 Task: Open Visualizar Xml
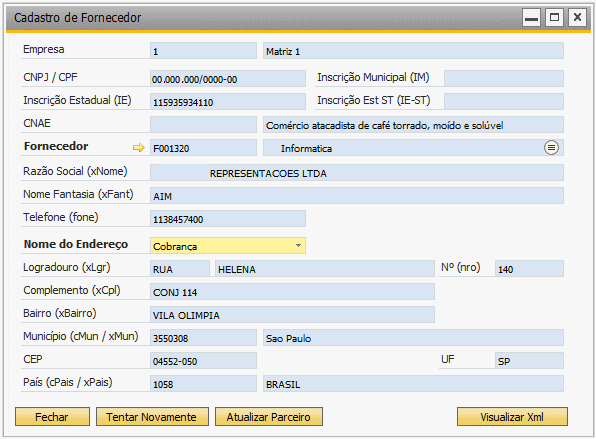[512, 417]
